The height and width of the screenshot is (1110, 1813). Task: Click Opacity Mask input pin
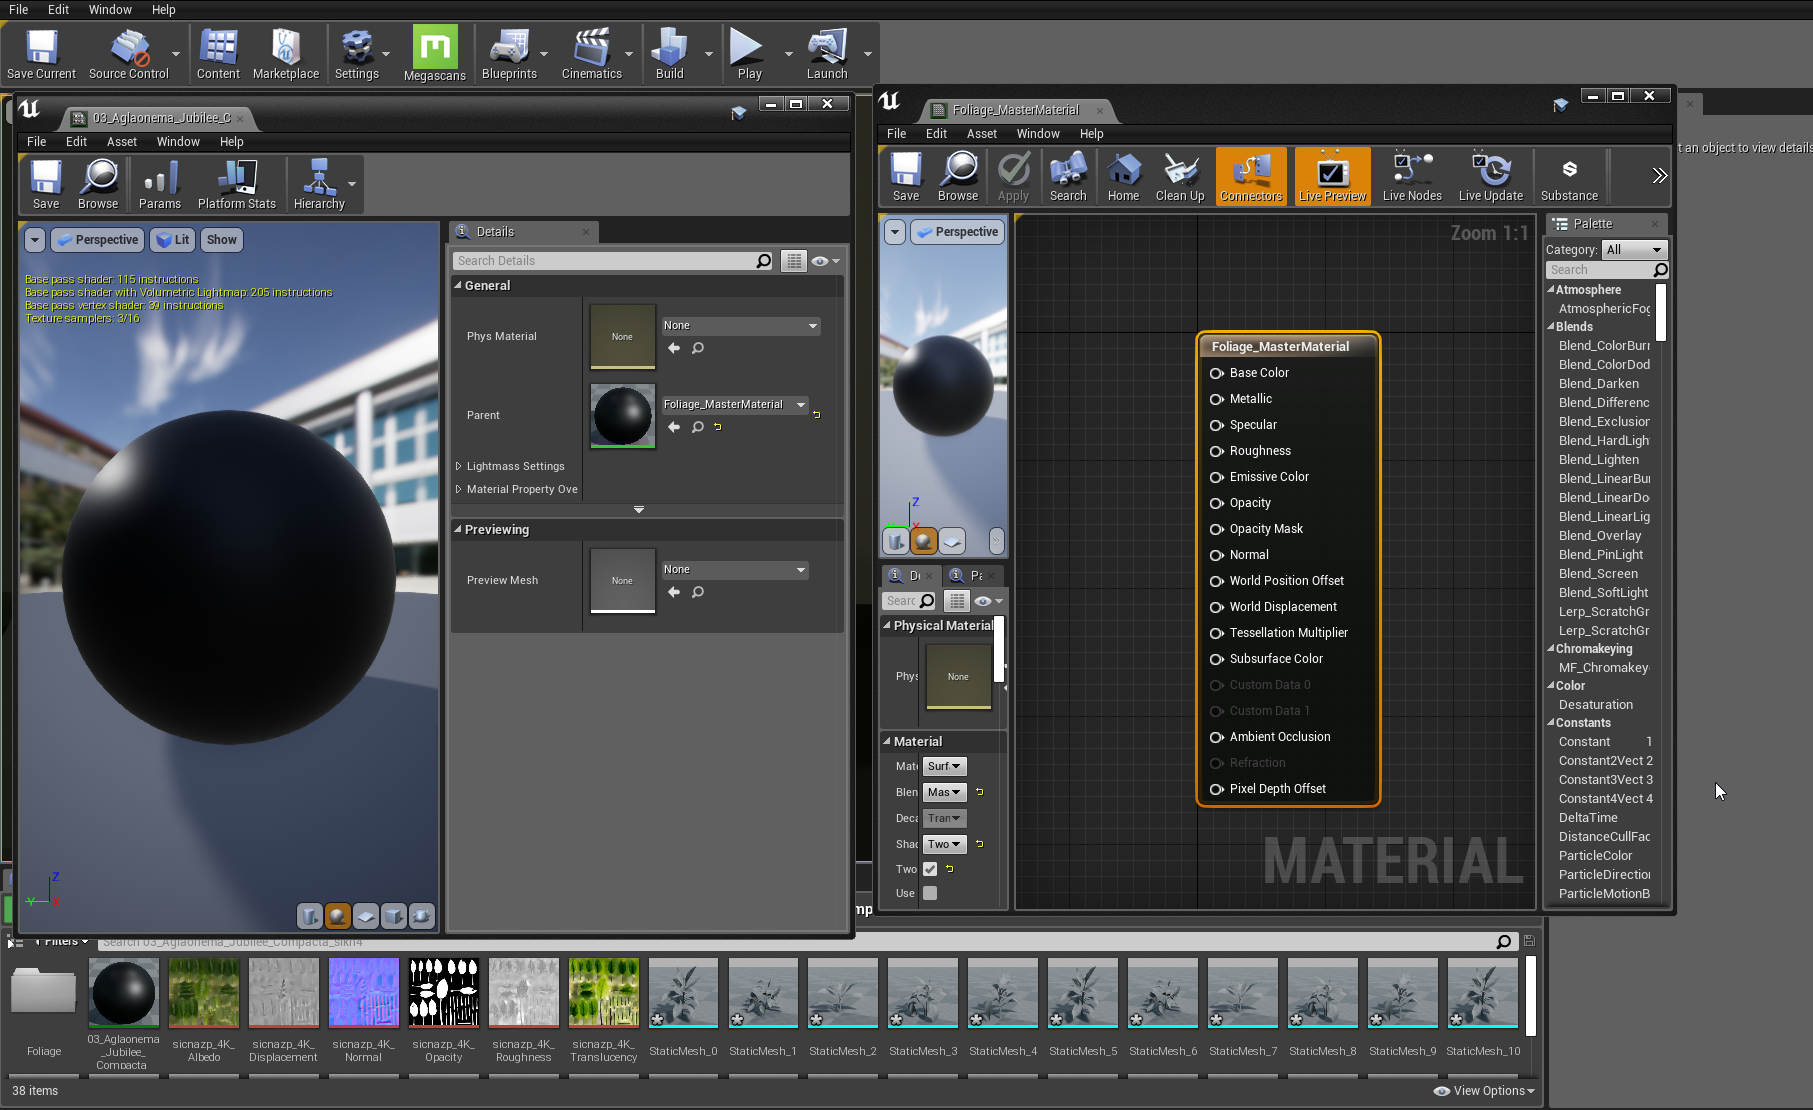coord(1217,529)
